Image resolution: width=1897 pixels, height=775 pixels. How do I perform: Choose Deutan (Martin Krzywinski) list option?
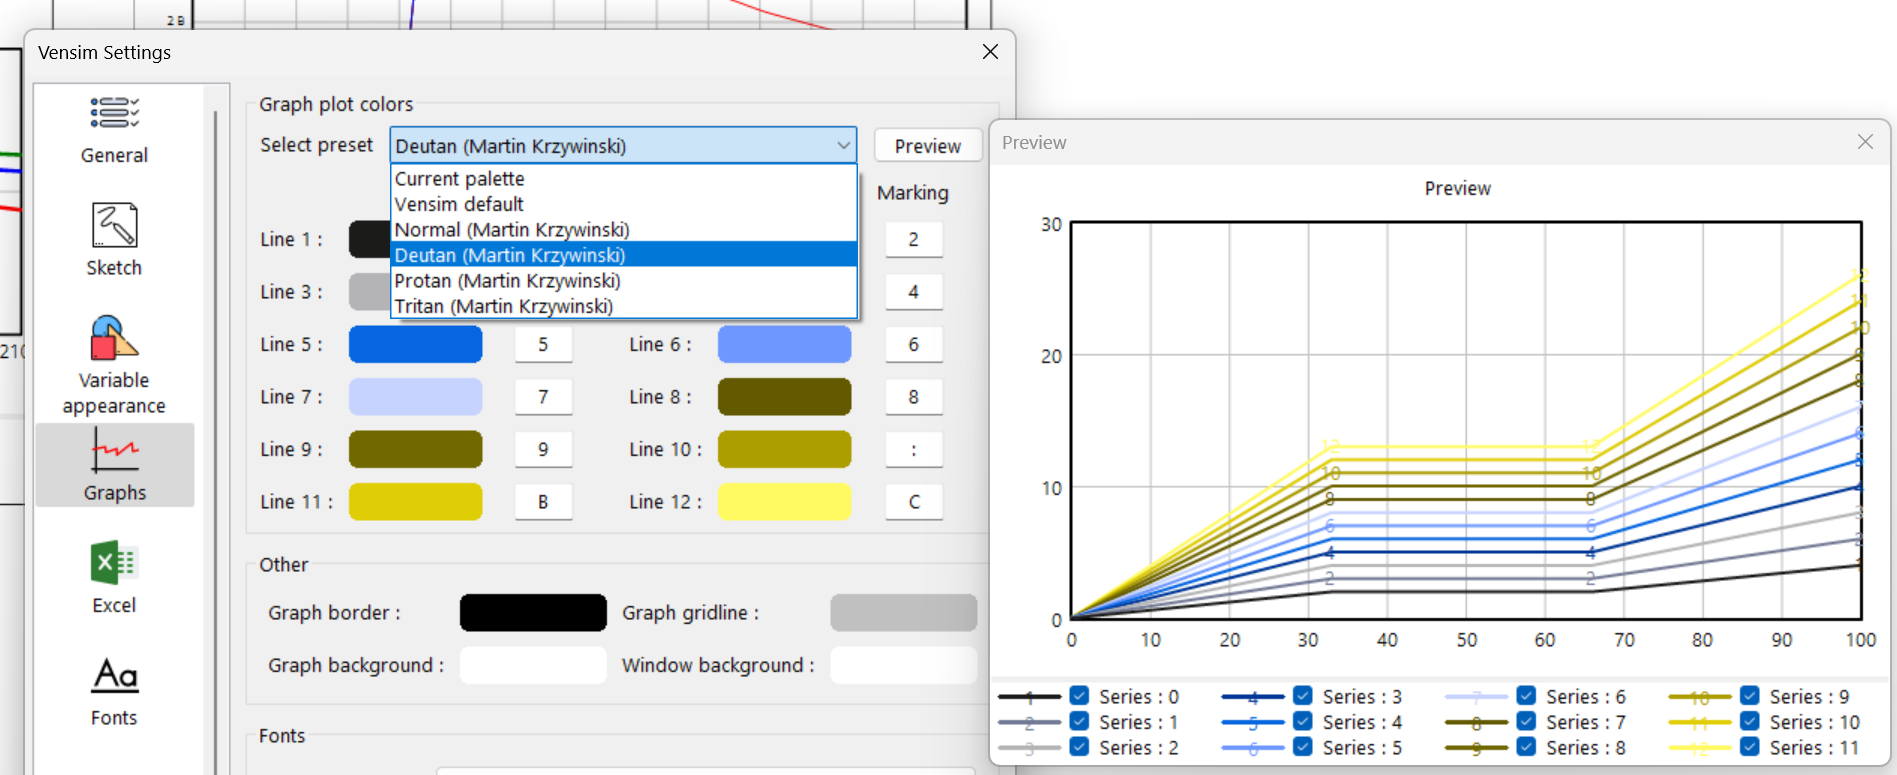624,255
